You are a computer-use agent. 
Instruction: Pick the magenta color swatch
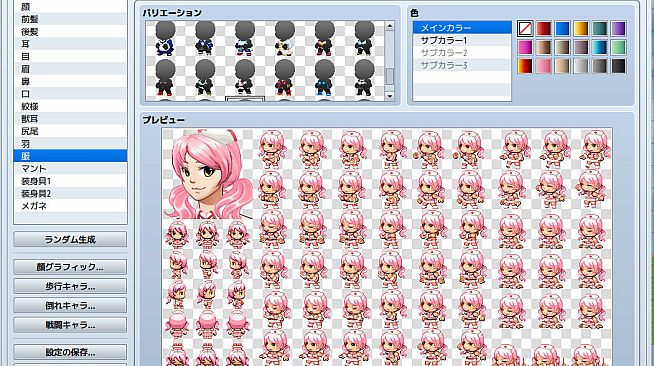click(x=525, y=47)
